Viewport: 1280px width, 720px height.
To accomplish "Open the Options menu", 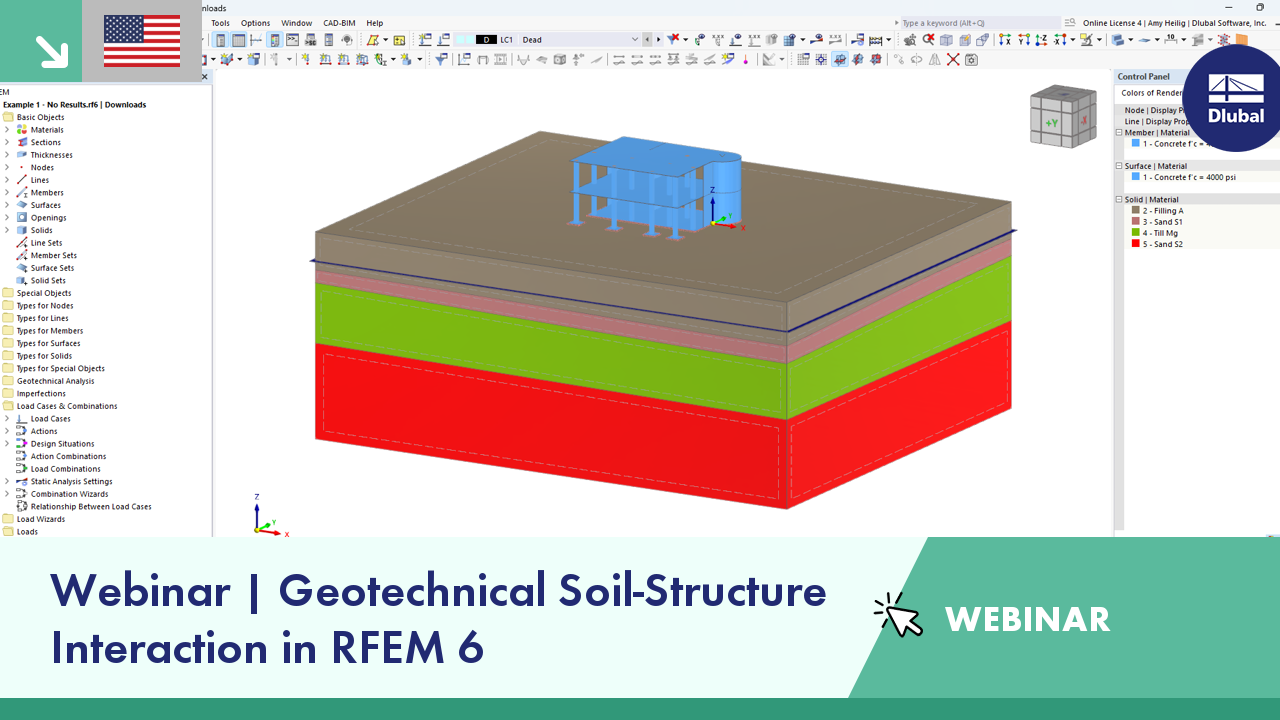I will point(255,22).
